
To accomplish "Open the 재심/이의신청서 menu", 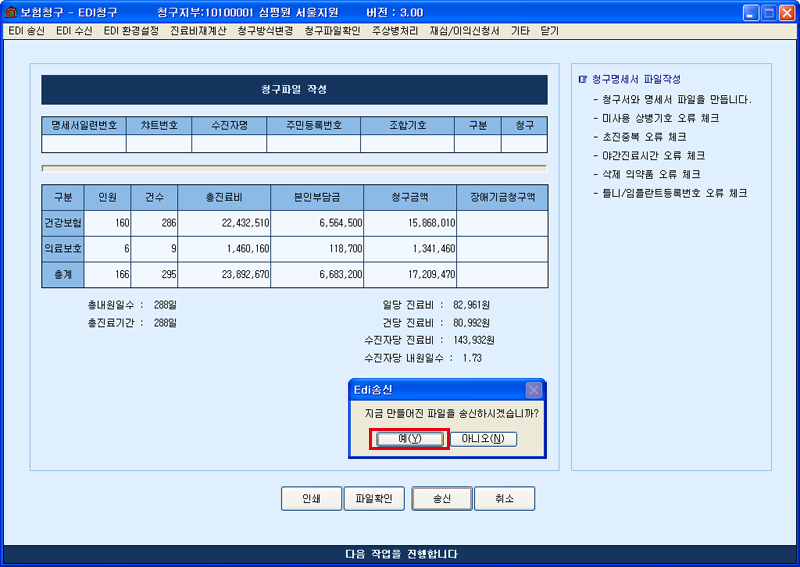I will [x=464, y=31].
